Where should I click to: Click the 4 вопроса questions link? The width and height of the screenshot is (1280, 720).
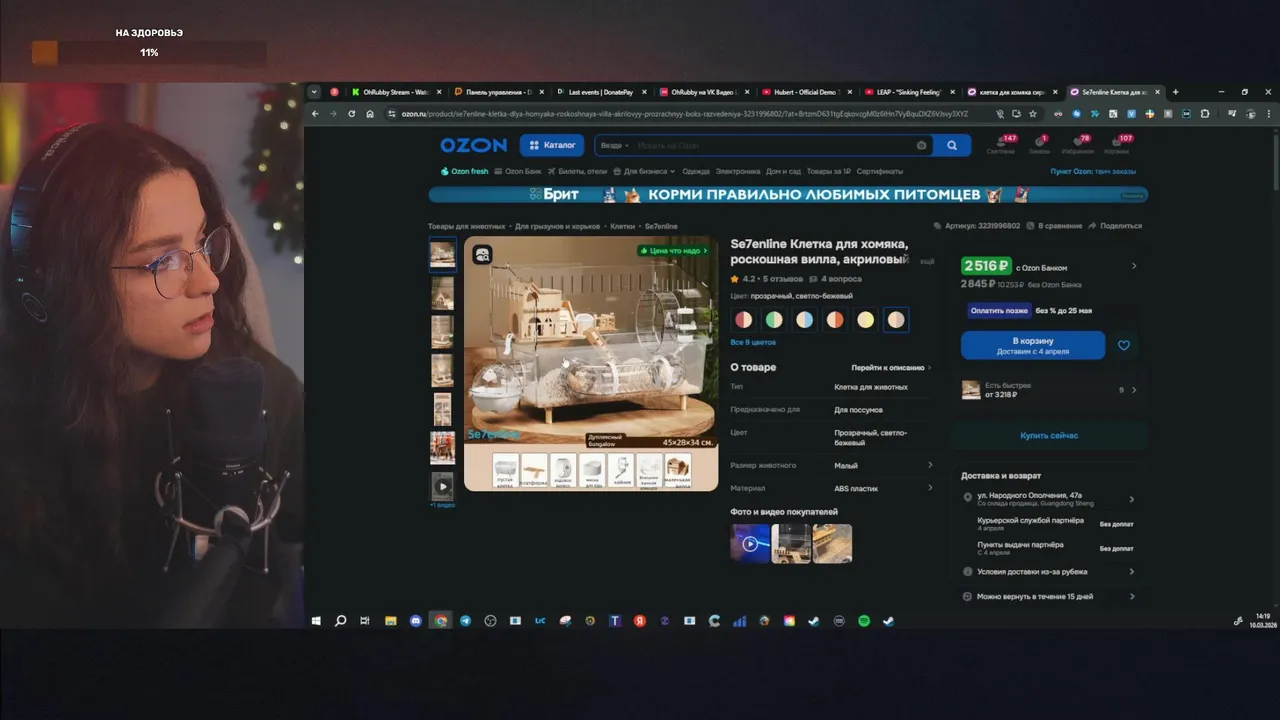(x=835, y=279)
